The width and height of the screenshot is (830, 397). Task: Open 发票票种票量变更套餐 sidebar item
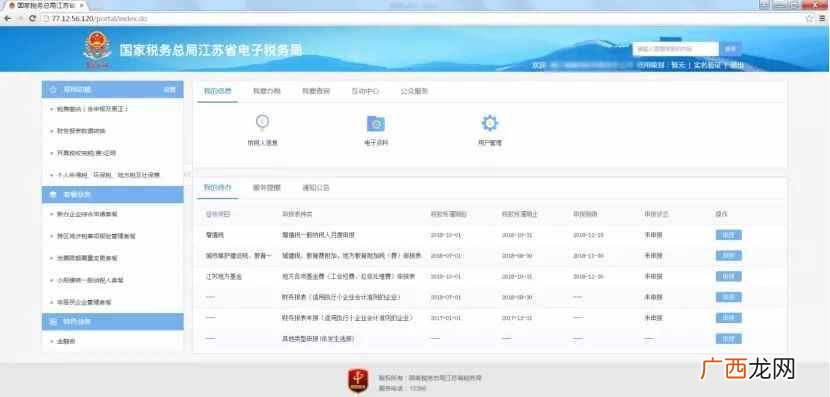pos(87,258)
